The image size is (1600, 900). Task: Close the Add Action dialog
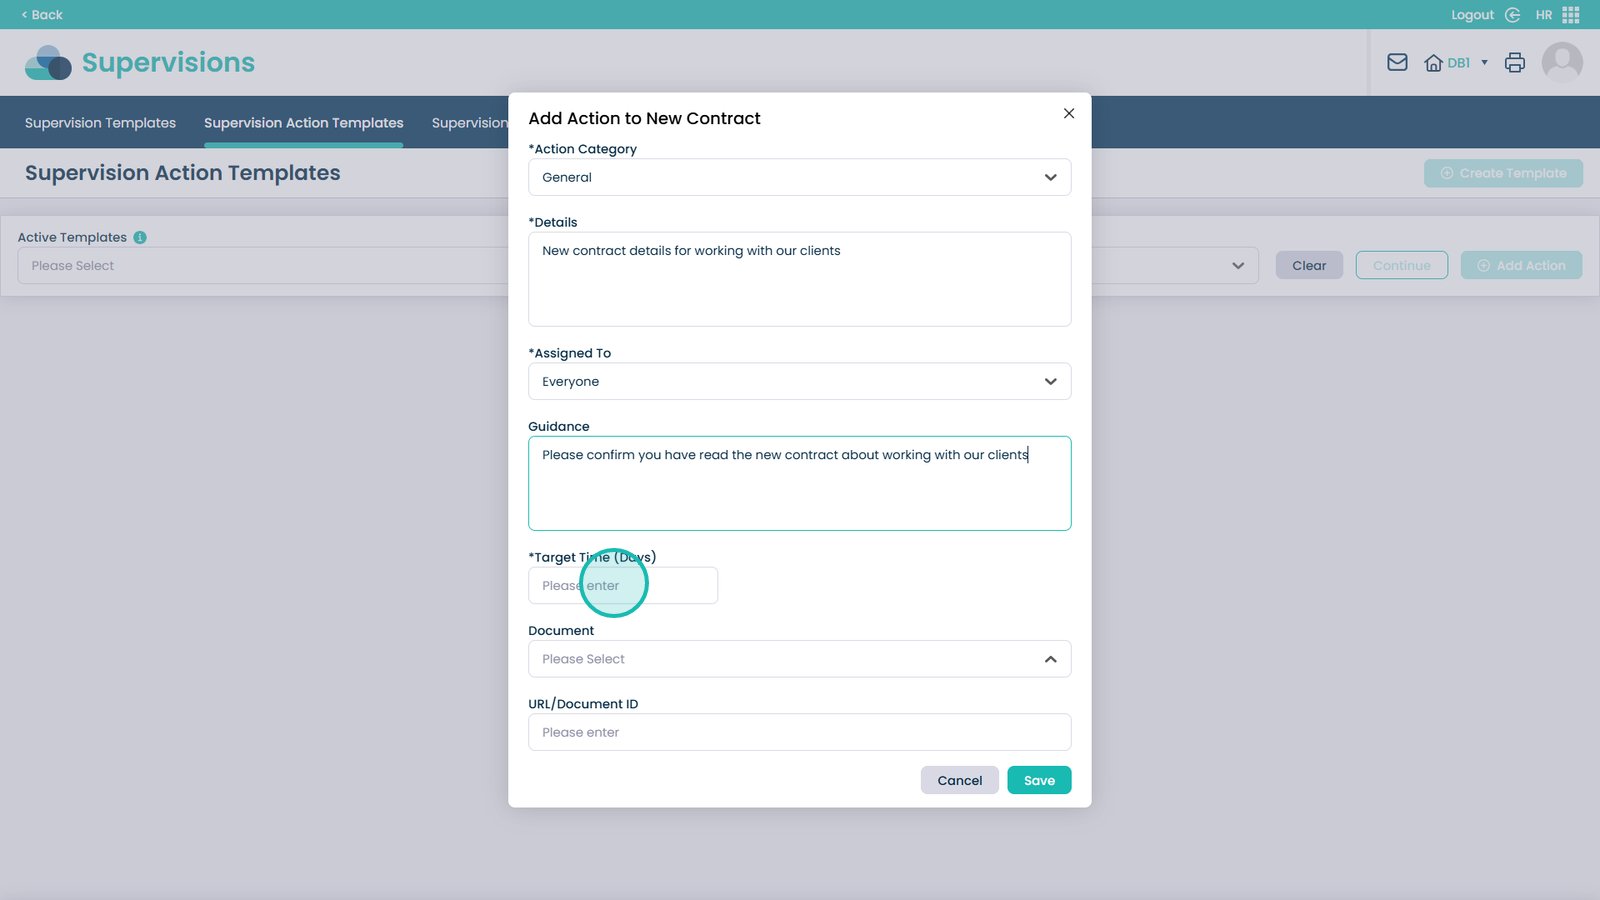coord(1069,113)
